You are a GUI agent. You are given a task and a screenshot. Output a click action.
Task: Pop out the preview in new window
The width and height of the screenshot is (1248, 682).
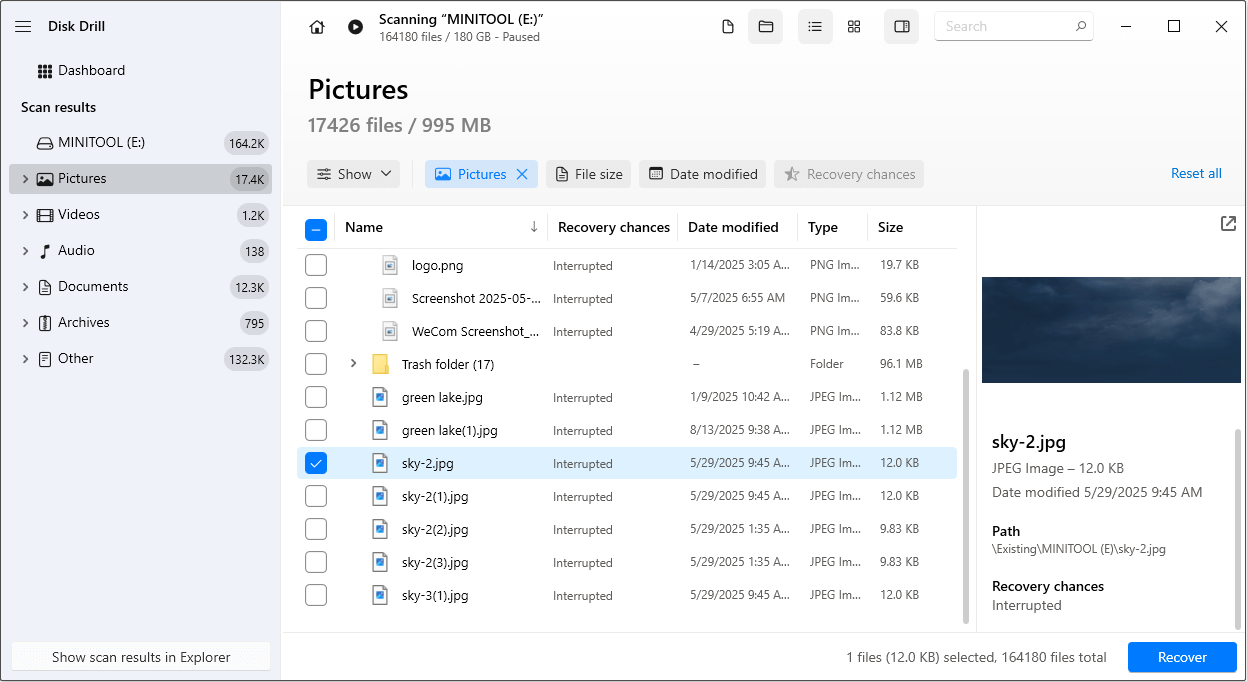pos(1228,224)
